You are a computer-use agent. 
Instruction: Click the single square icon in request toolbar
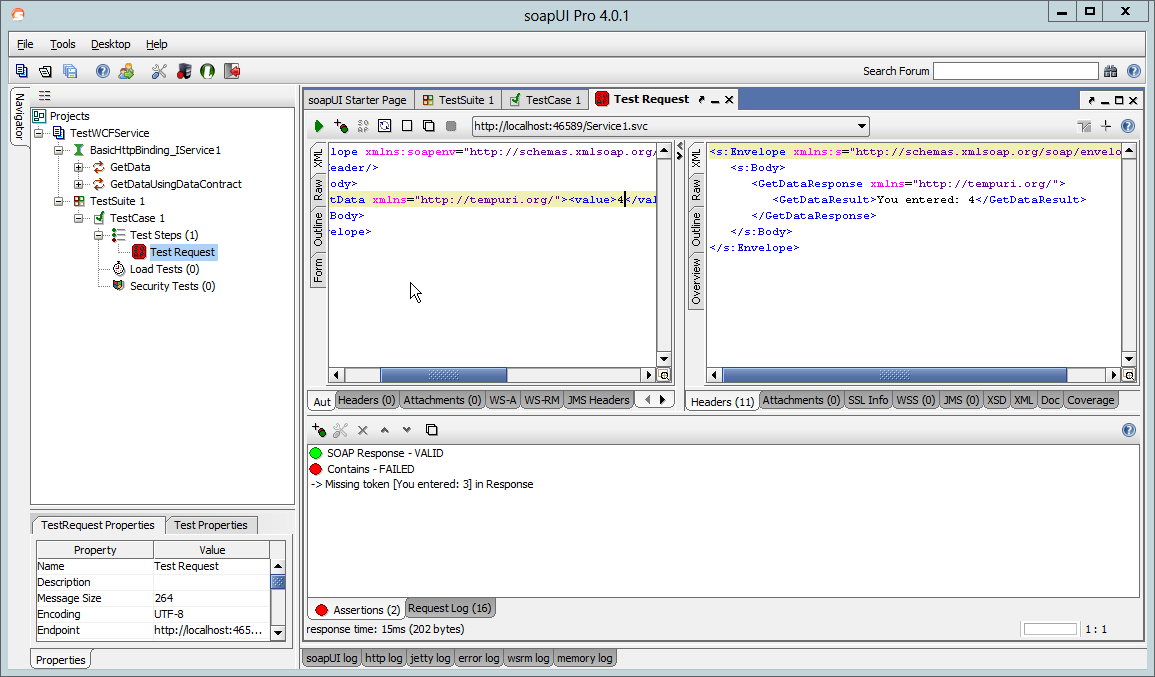coord(407,126)
